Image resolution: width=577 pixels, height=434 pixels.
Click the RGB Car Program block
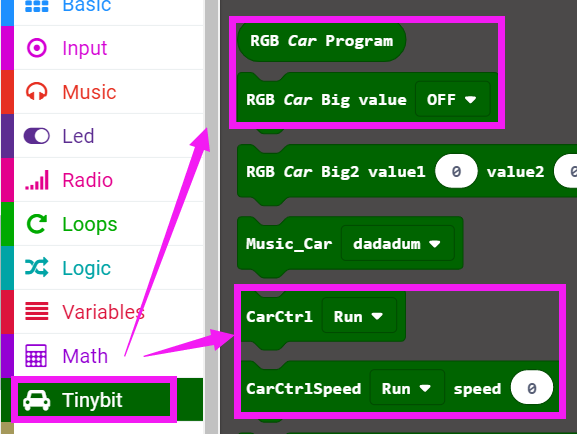point(322,41)
